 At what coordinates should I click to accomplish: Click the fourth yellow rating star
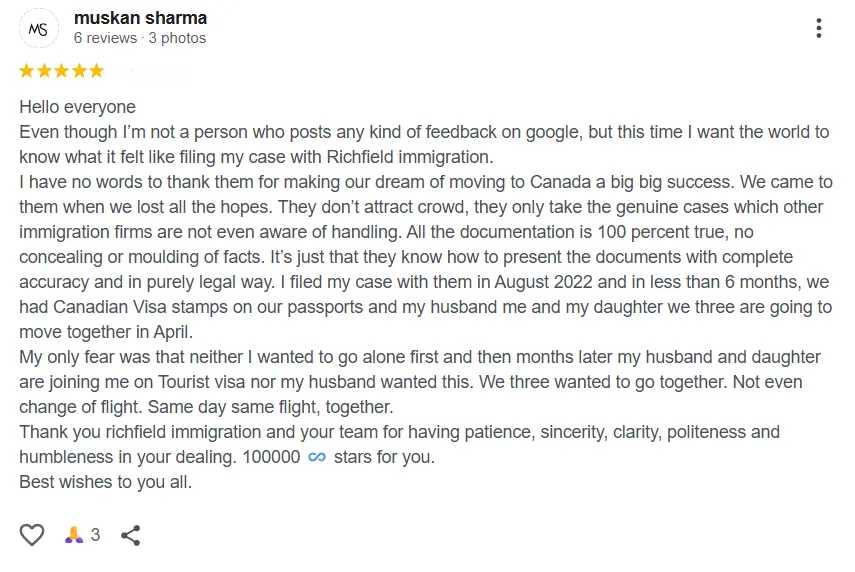click(79, 70)
